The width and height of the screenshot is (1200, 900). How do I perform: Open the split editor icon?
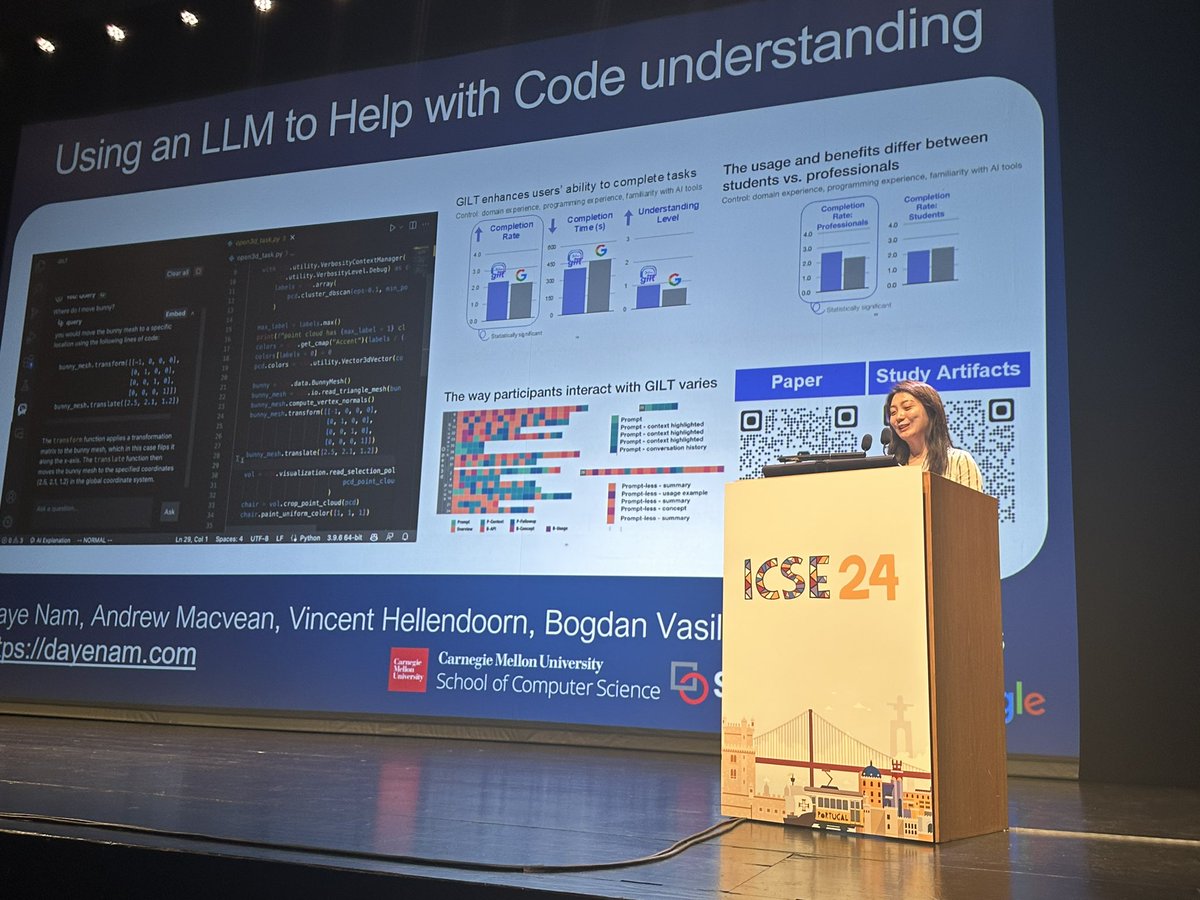(412, 226)
